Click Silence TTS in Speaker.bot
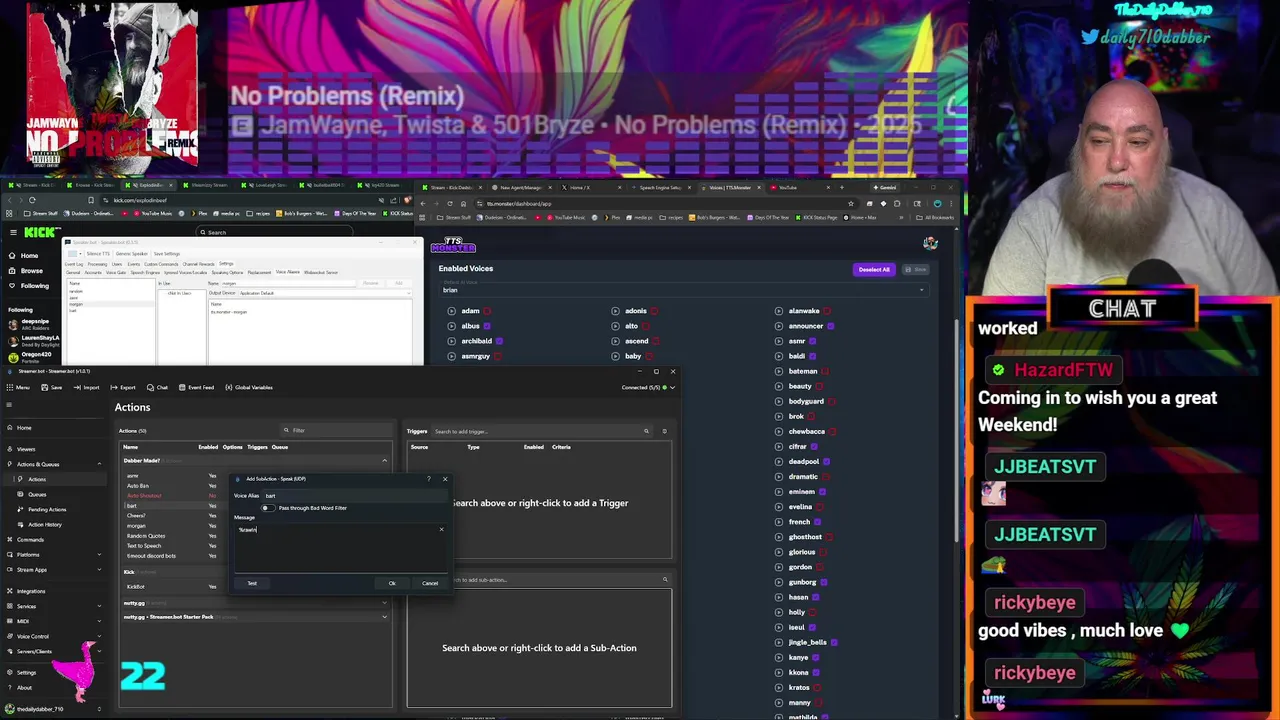1280x720 pixels. click(x=97, y=253)
